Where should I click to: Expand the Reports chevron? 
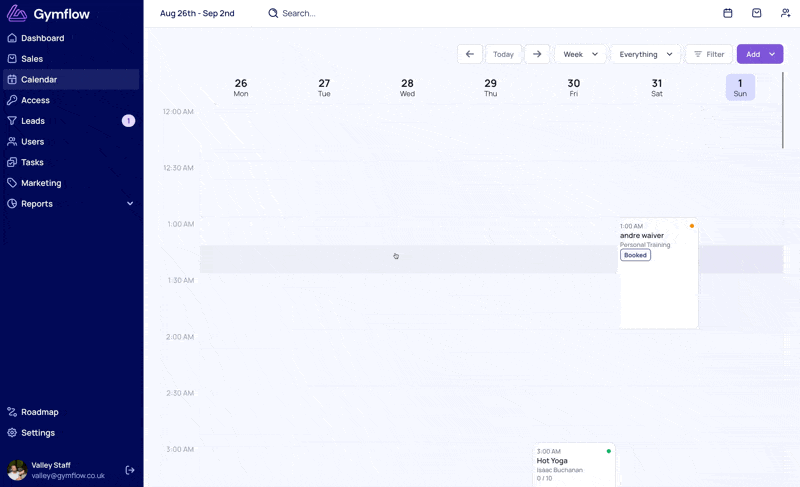[x=130, y=203]
